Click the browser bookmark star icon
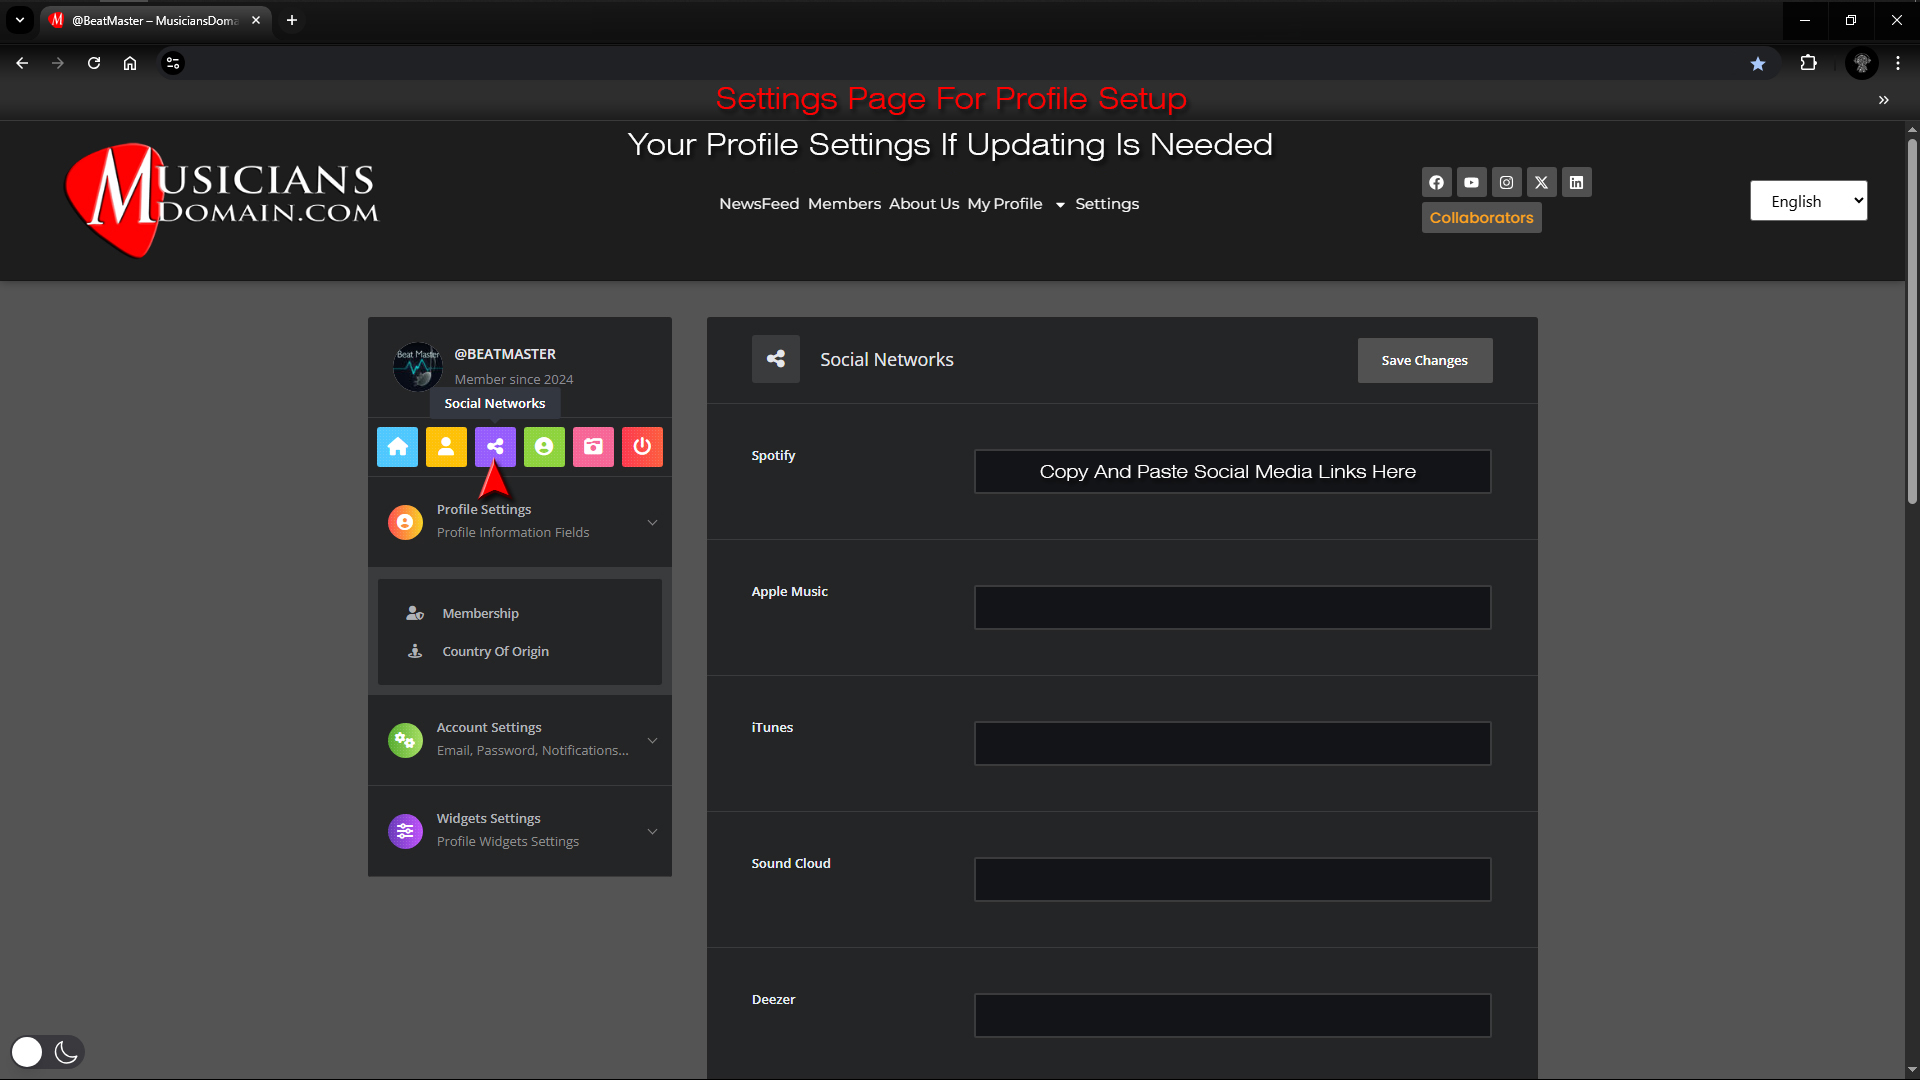This screenshot has width=1920, height=1080. [1758, 63]
